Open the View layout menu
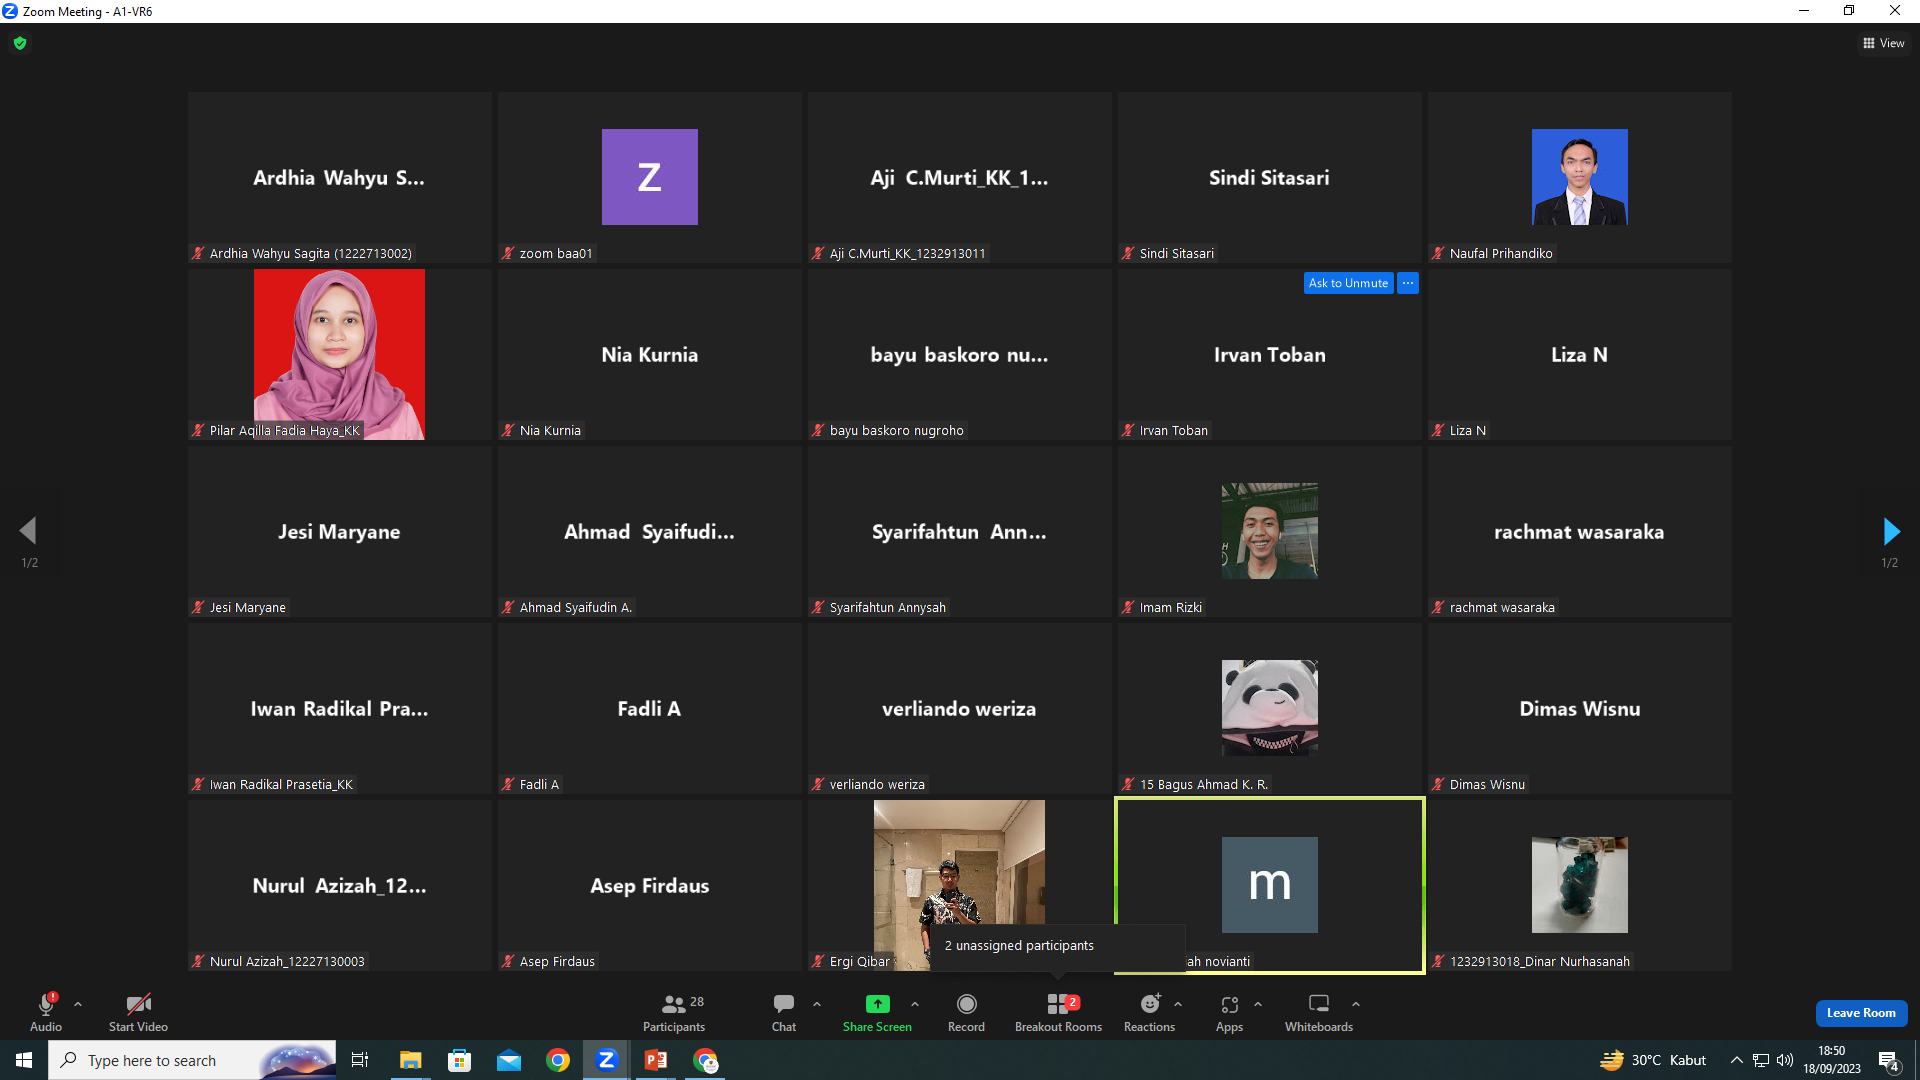The image size is (1920, 1080). pyautogui.click(x=1884, y=43)
